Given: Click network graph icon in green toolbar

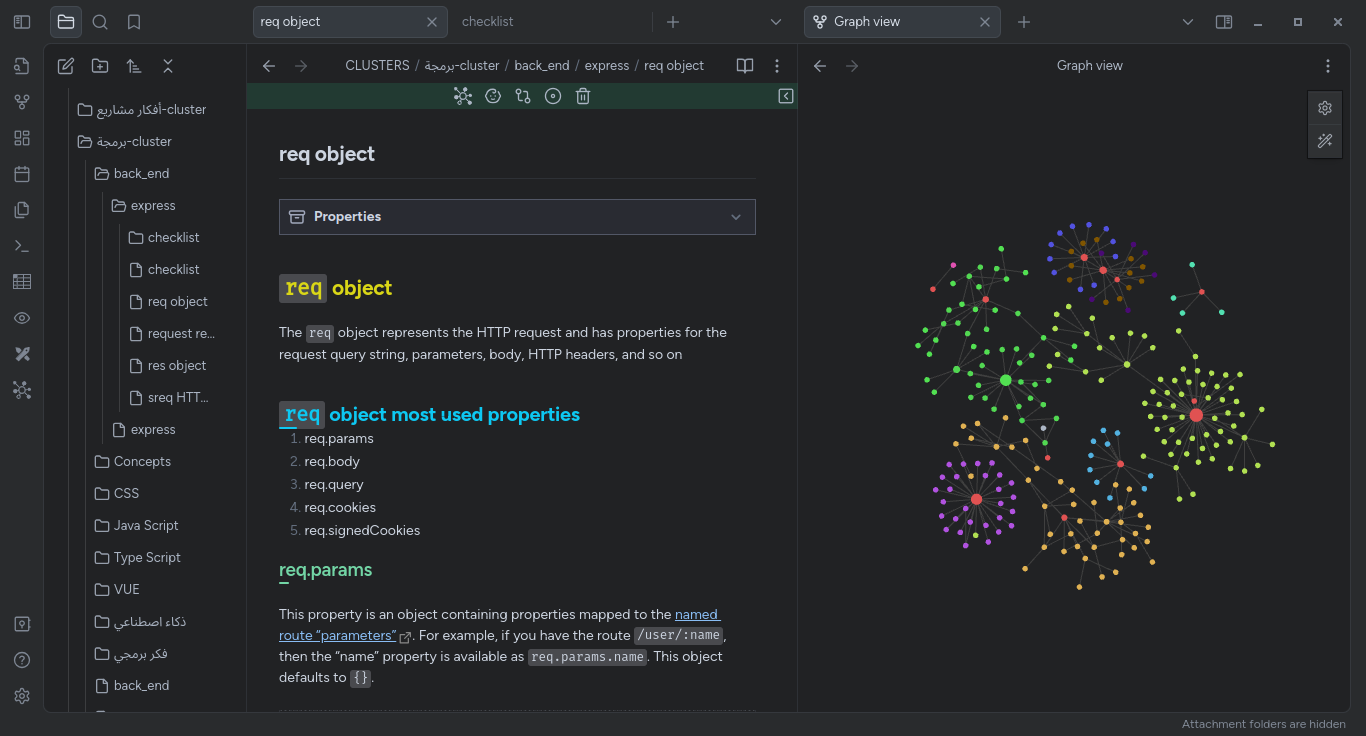Looking at the screenshot, I should pos(462,96).
